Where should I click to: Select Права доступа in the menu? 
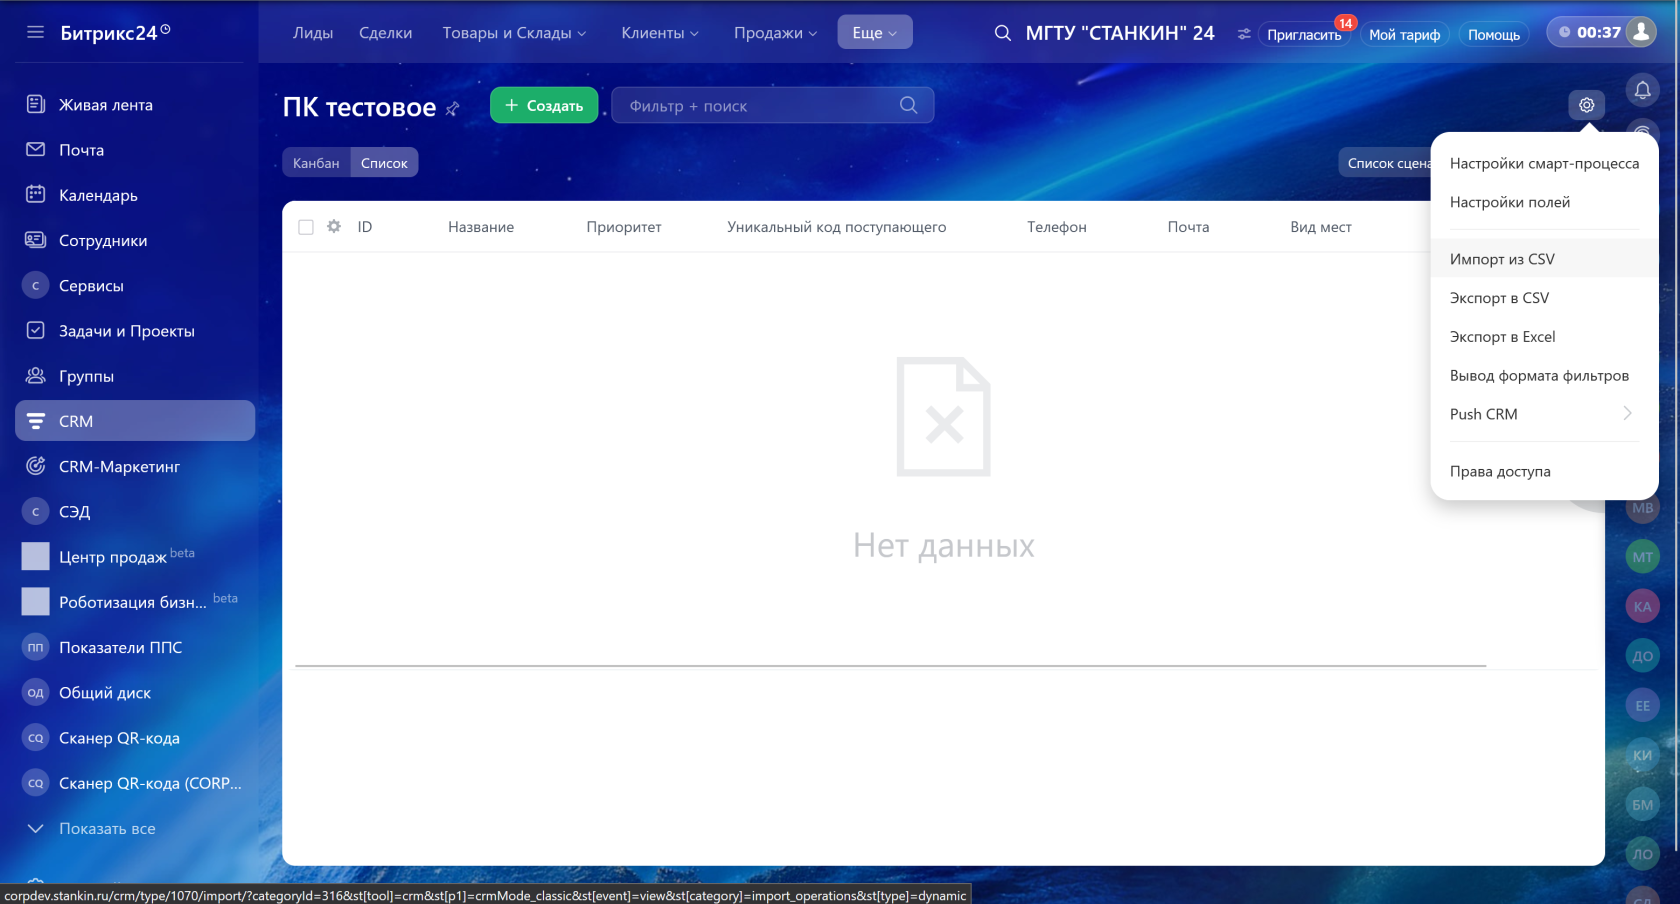(1544, 471)
